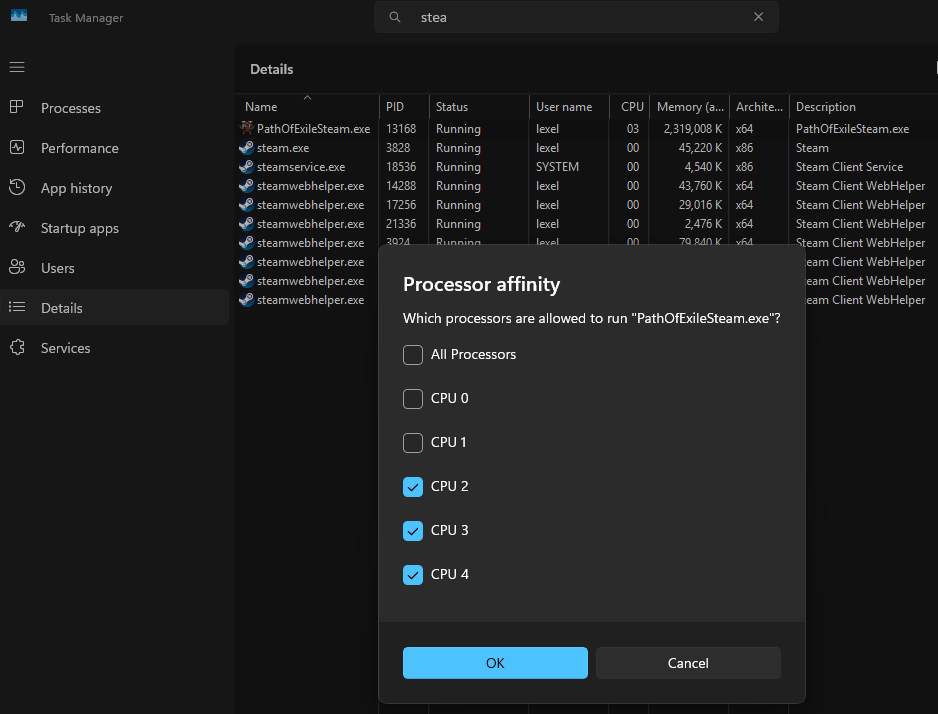Click the Performance sidebar icon
Viewport: 938px width, 714px height.
(17, 147)
